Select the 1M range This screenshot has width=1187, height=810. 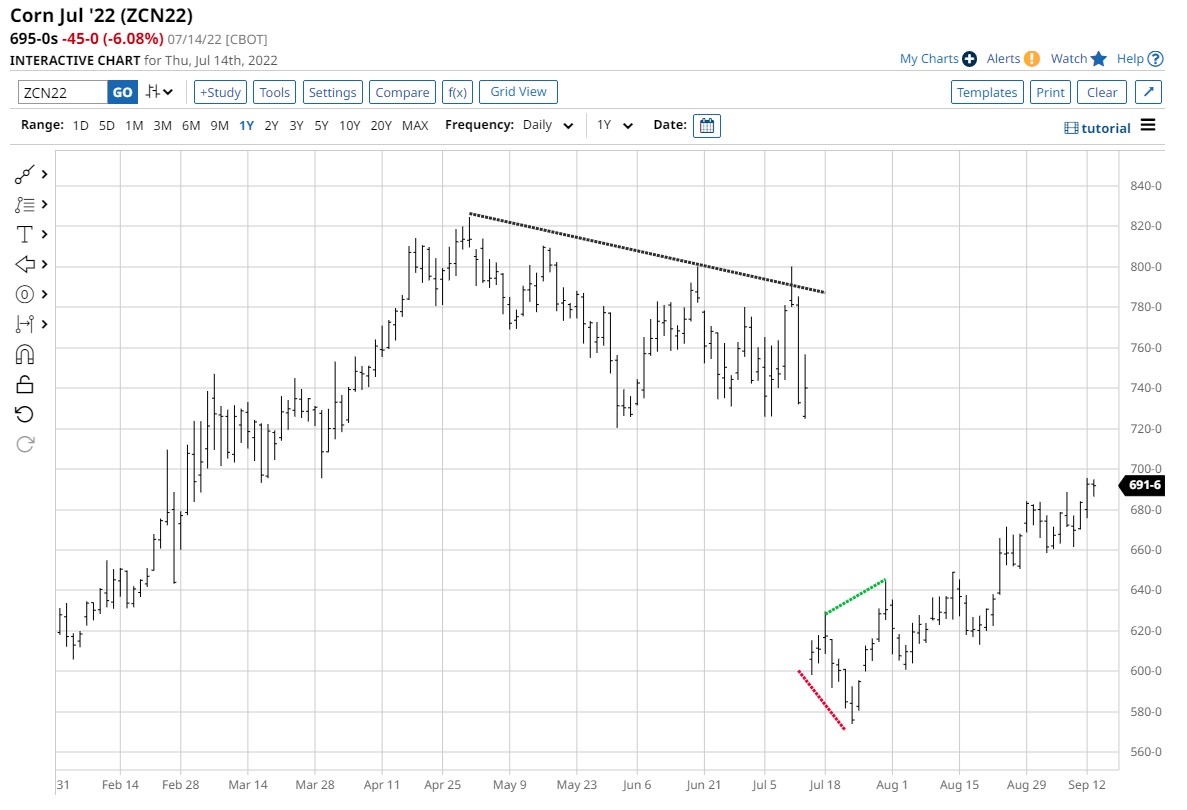[134, 126]
